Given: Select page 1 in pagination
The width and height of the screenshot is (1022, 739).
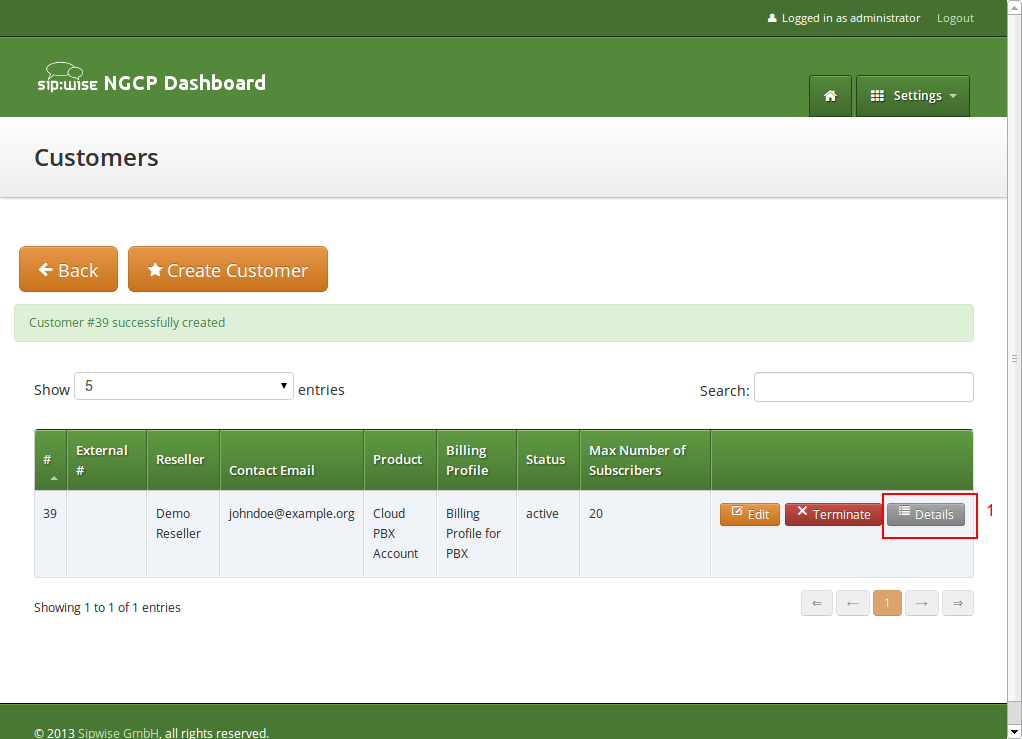Looking at the screenshot, I should (887, 603).
